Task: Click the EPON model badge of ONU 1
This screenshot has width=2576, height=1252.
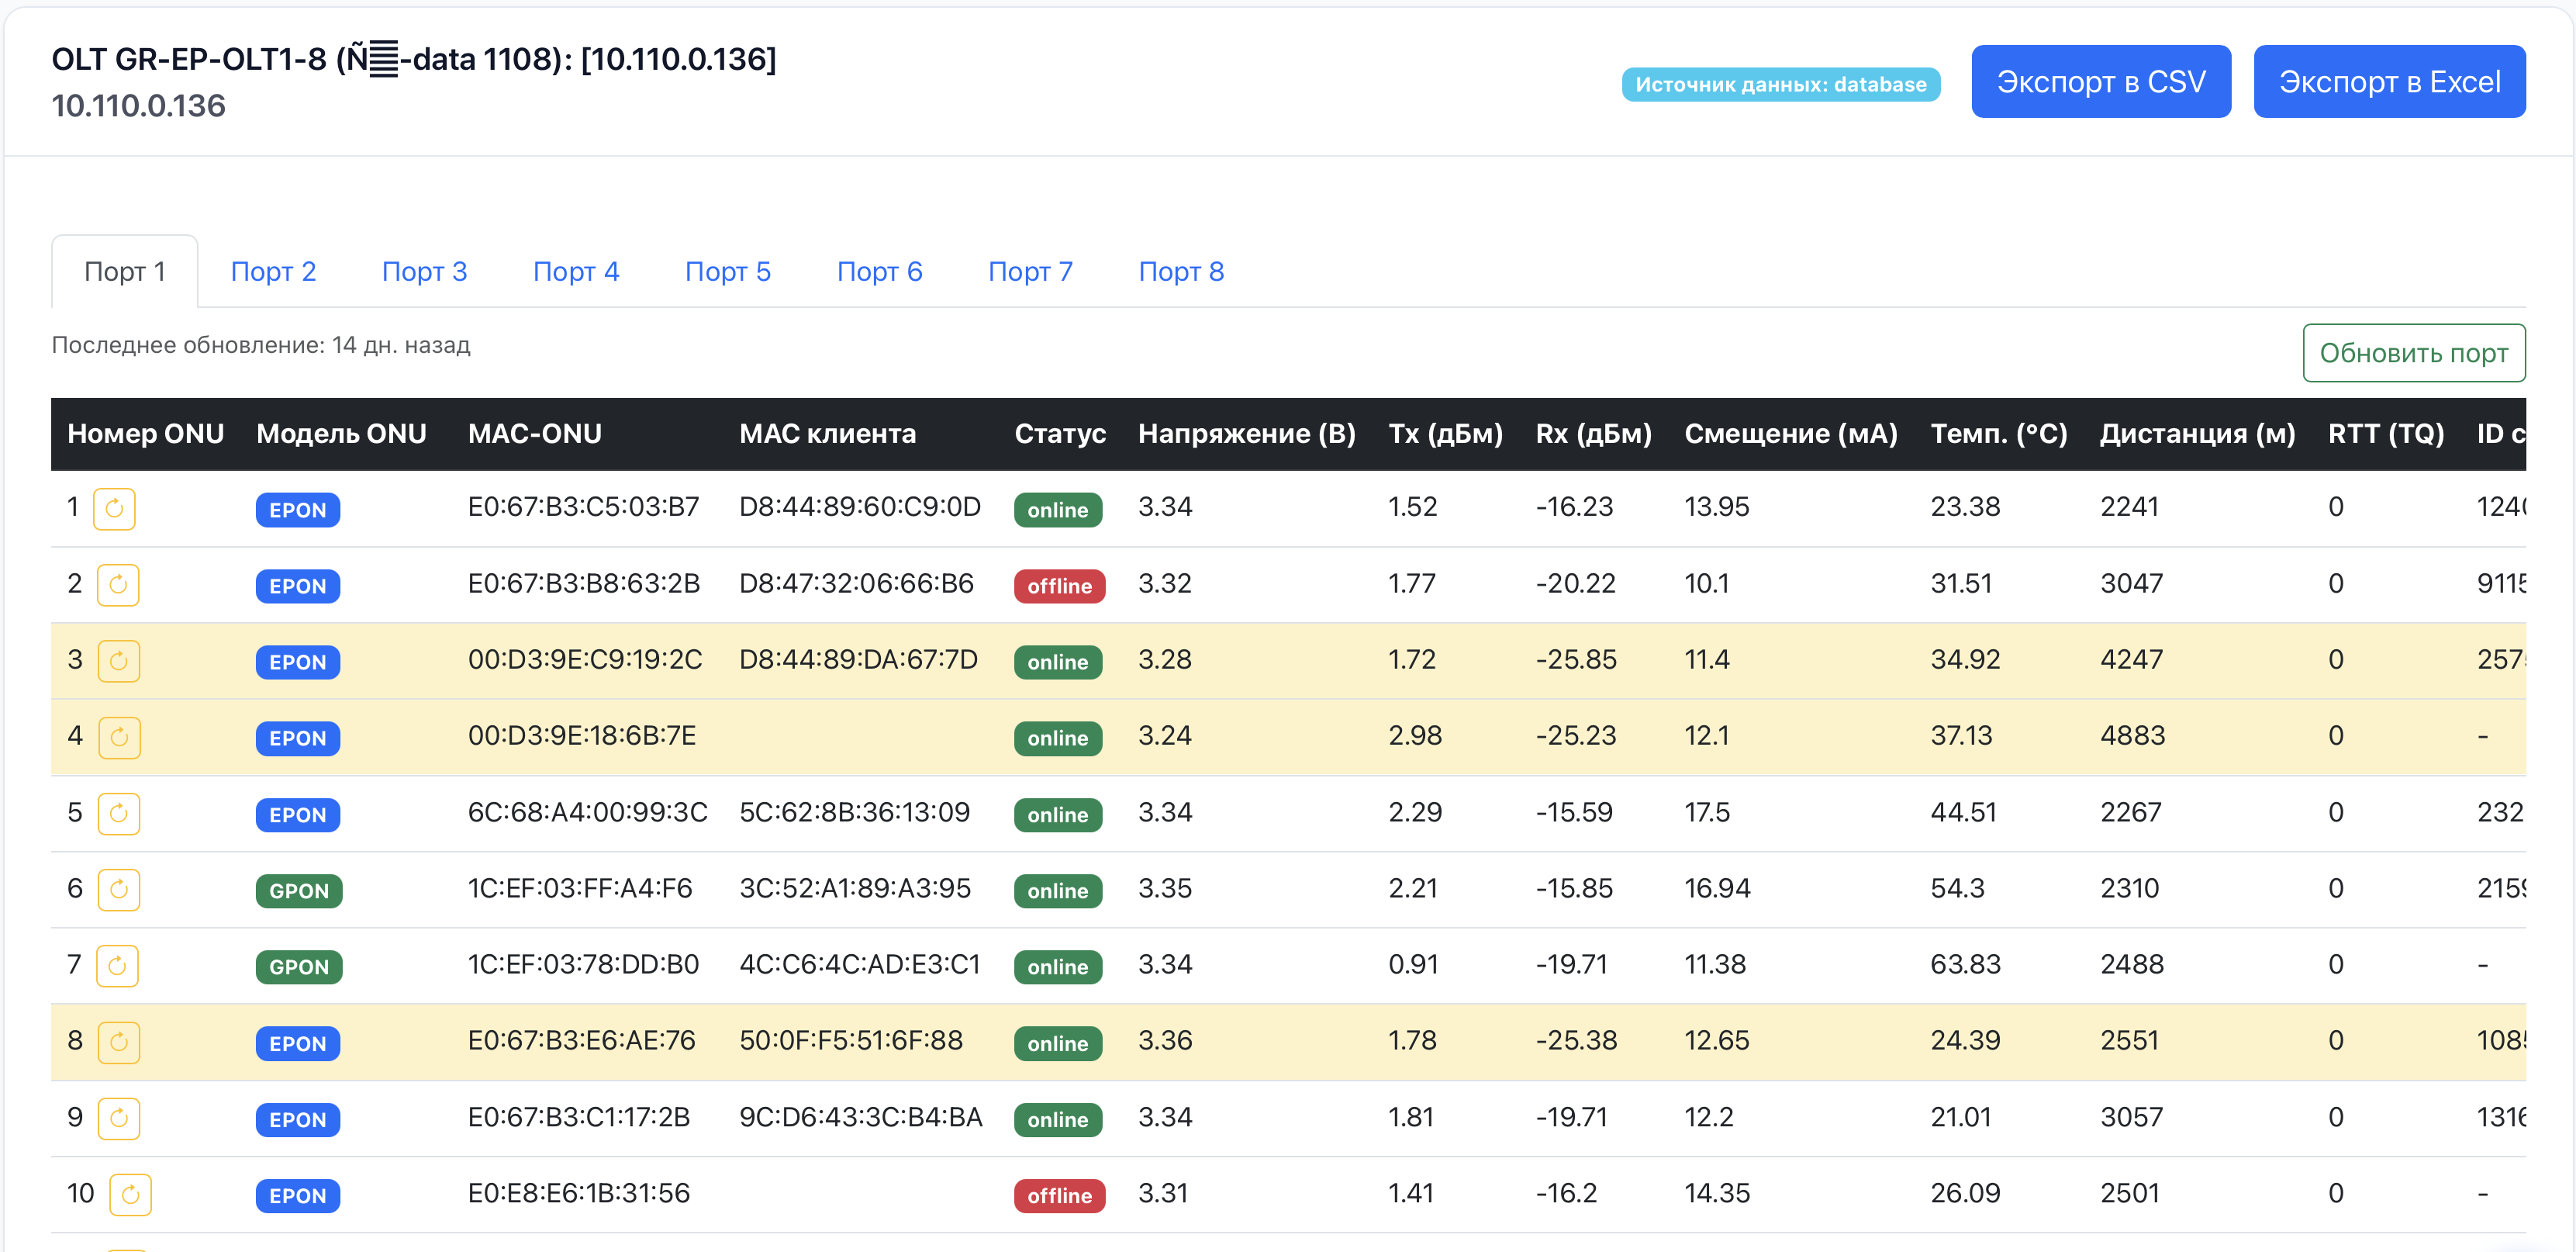Action: (x=298, y=510)
